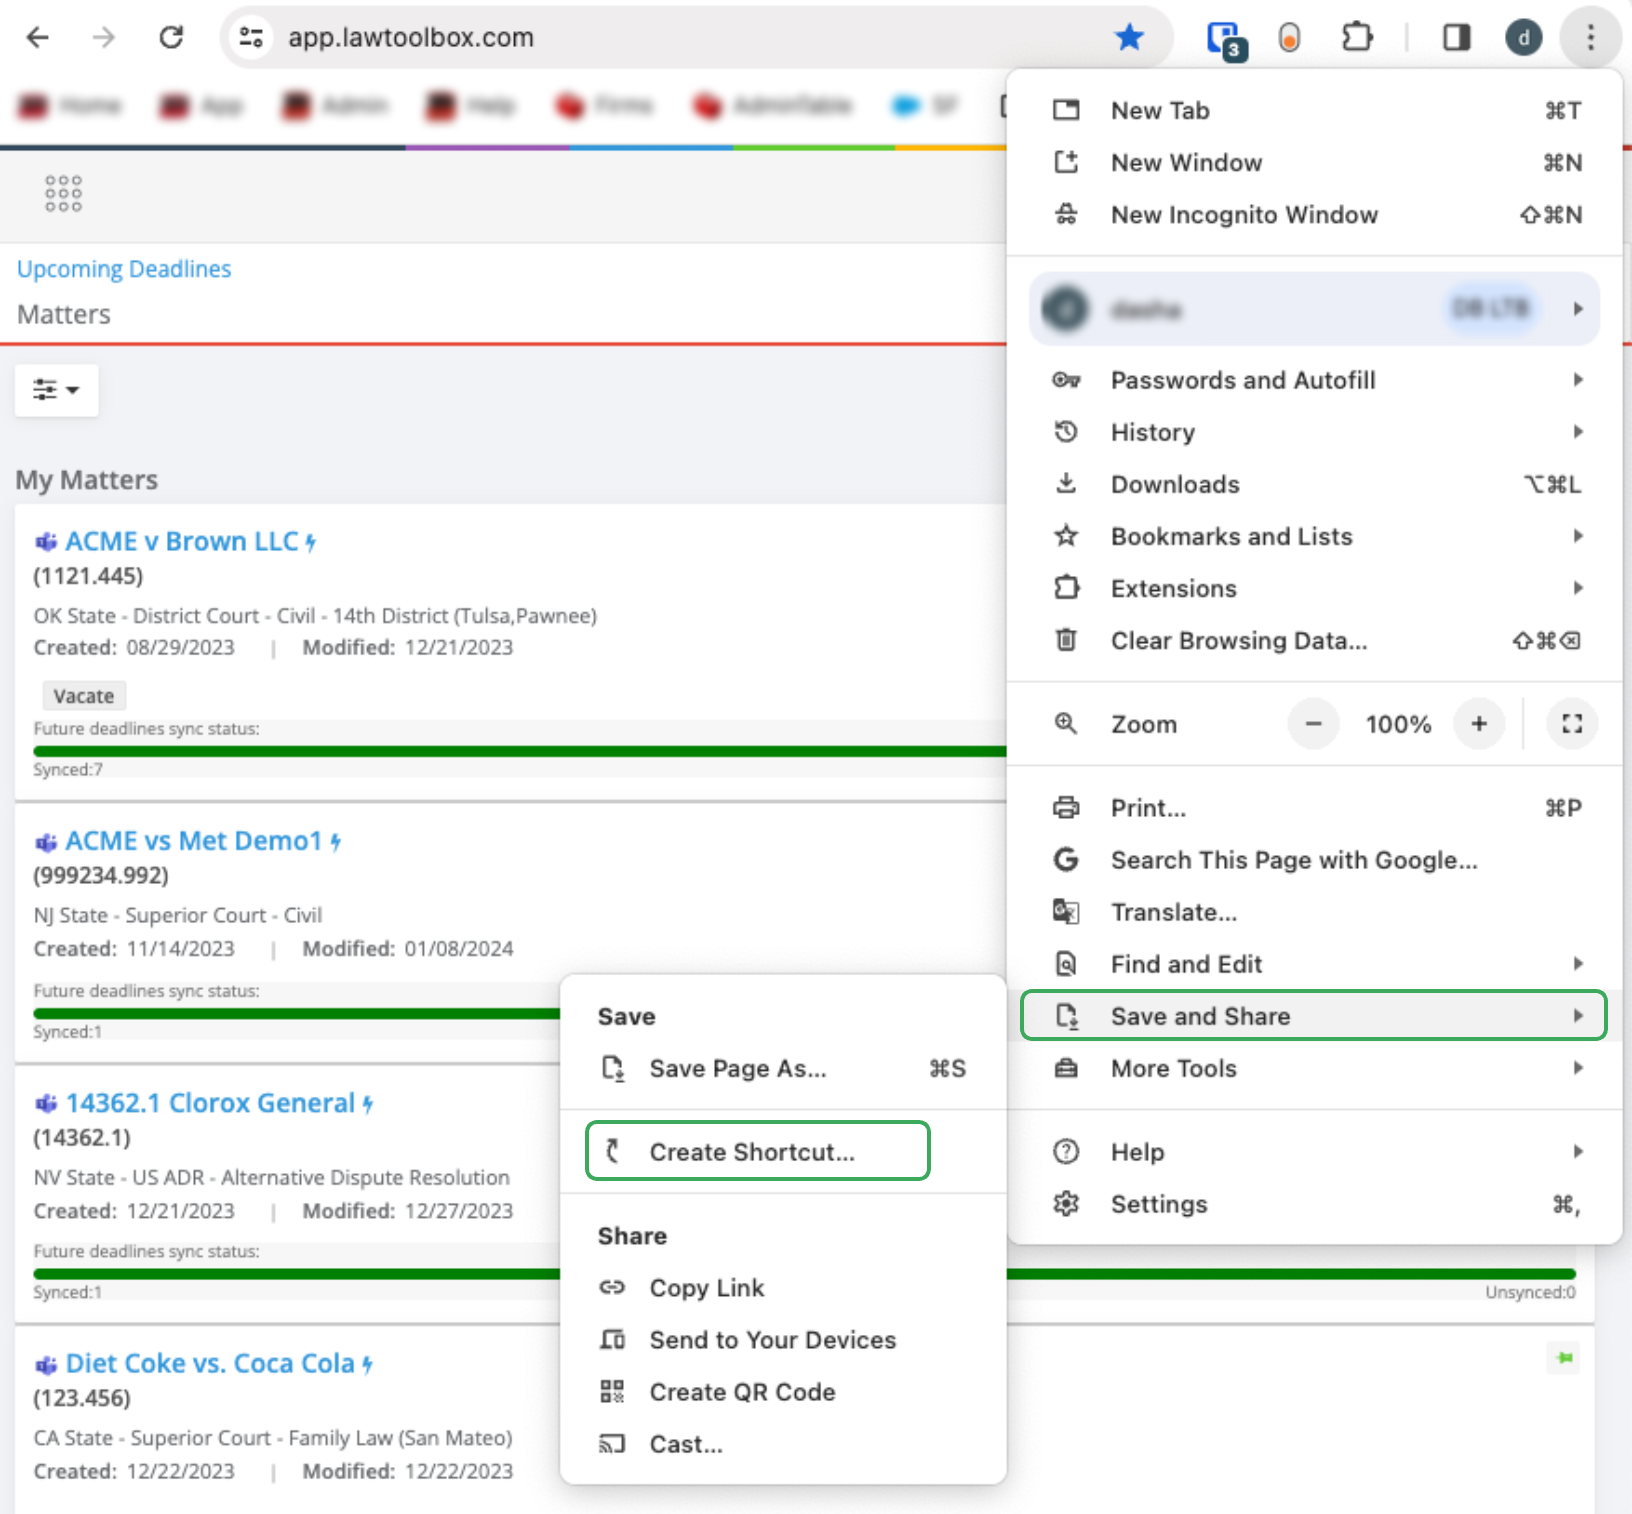The height and width of the screenshot is (1514, 1632).
Task: Choose Create QR Code
Action: click(783, 1392)
